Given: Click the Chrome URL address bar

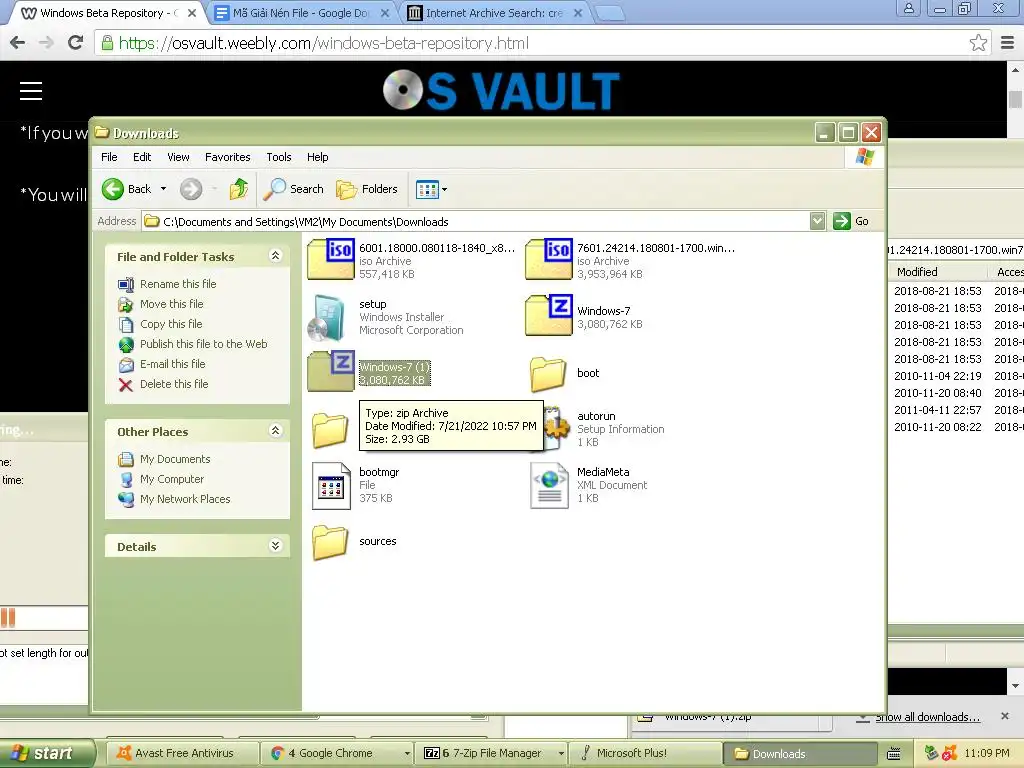Looking at the screenshot, I should [532, 43].
